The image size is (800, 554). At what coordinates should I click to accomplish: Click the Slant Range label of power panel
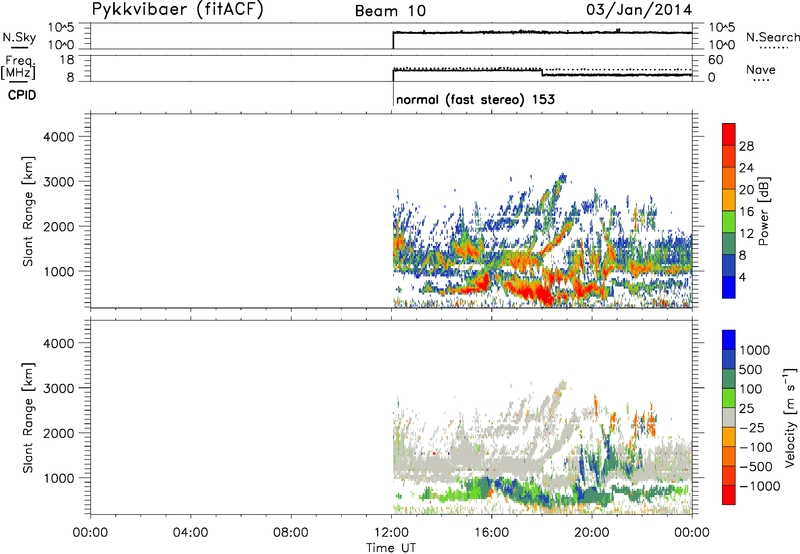[x=28, y=211]
